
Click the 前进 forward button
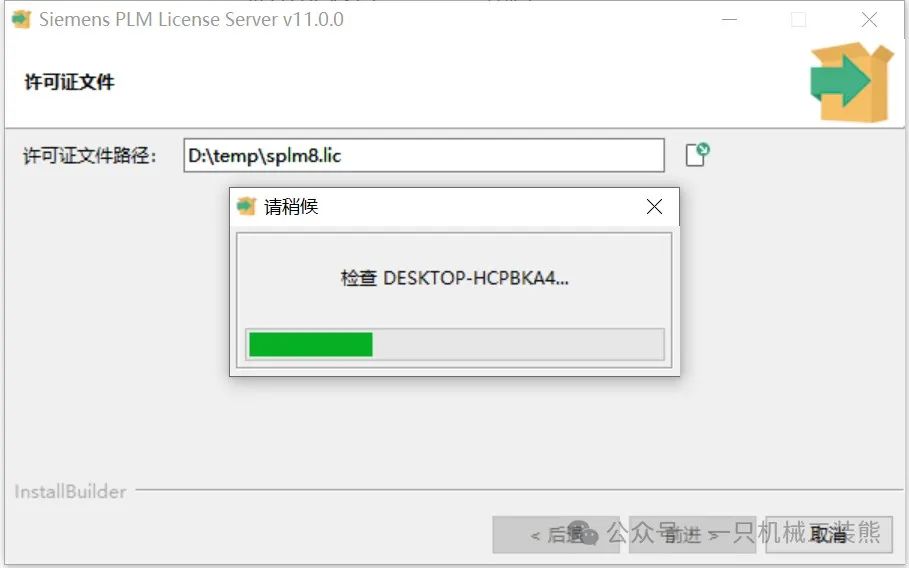(x=692, y=534)
